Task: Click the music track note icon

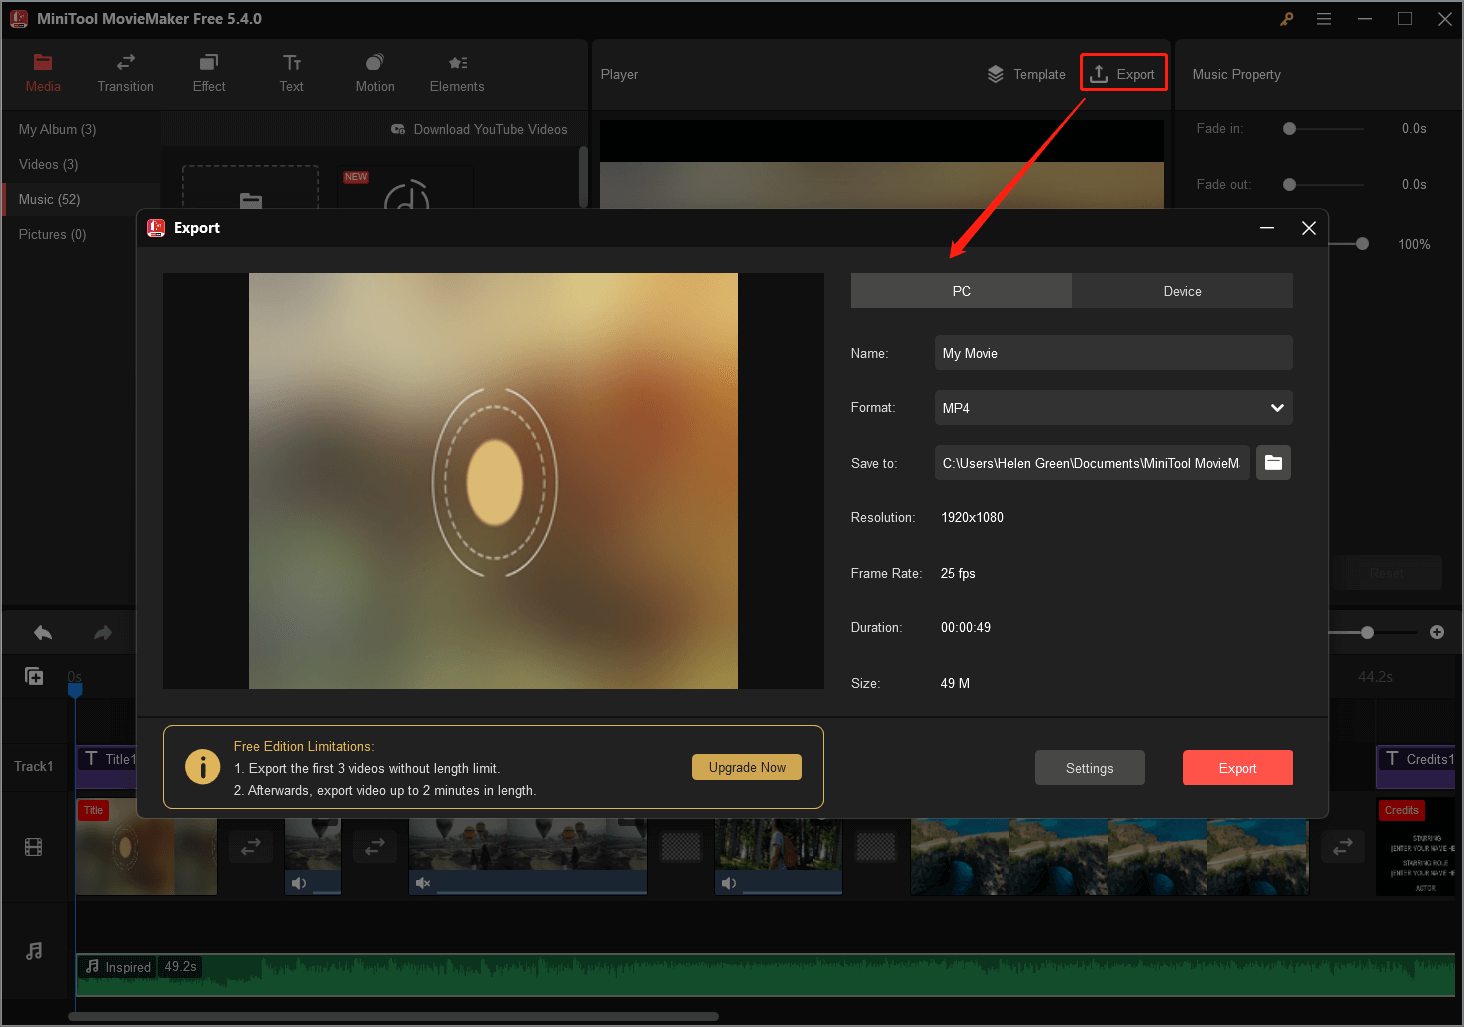Action: (34, 951)
